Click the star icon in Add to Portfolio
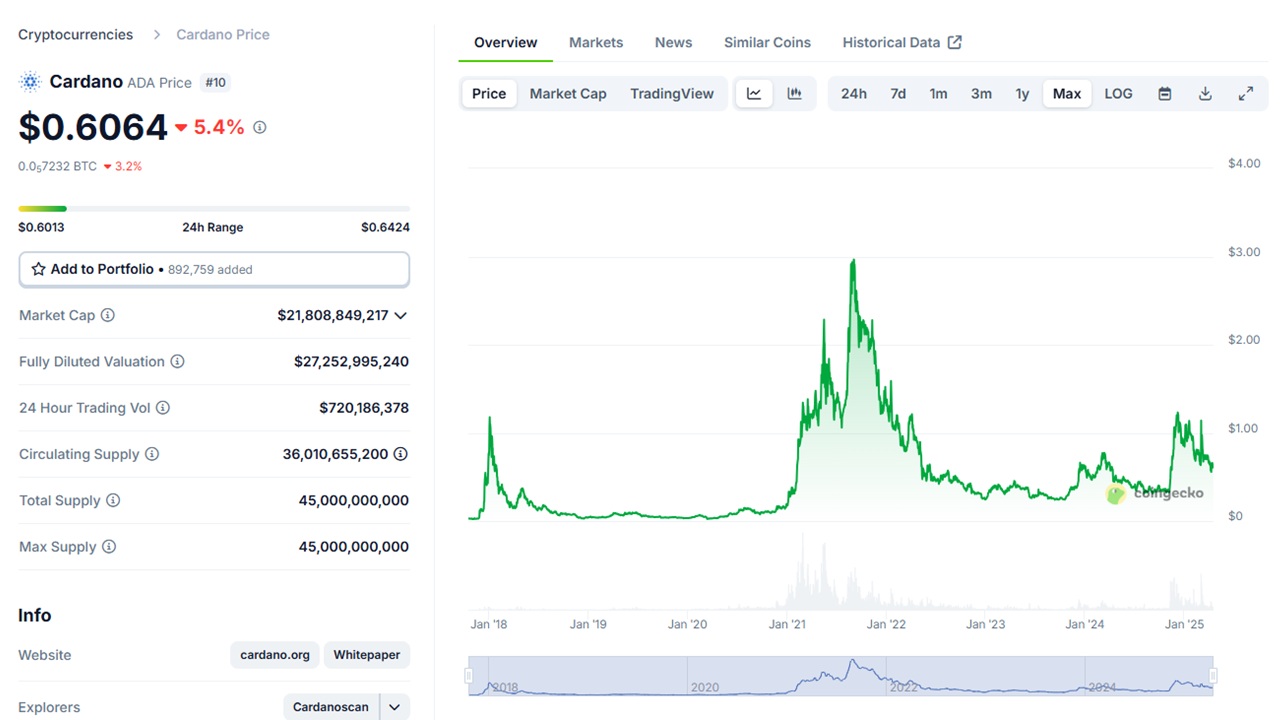 coord(38,269)
